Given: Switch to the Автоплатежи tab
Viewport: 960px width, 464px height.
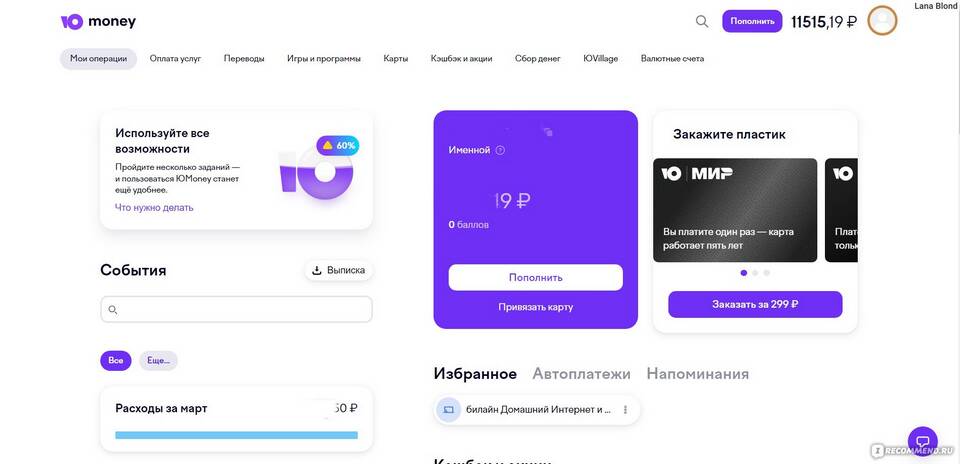Looking at the screenshot, I should (581, 373).
